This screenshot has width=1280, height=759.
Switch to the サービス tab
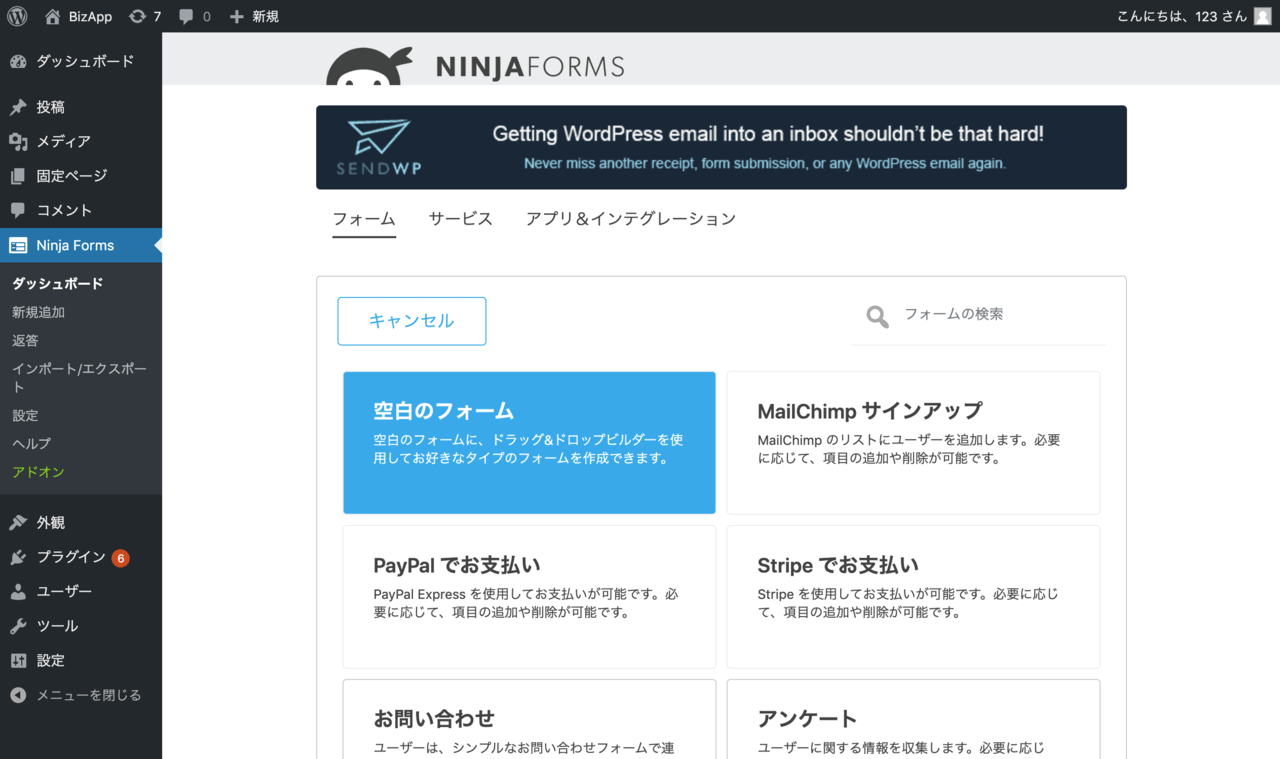click(461, 219)
